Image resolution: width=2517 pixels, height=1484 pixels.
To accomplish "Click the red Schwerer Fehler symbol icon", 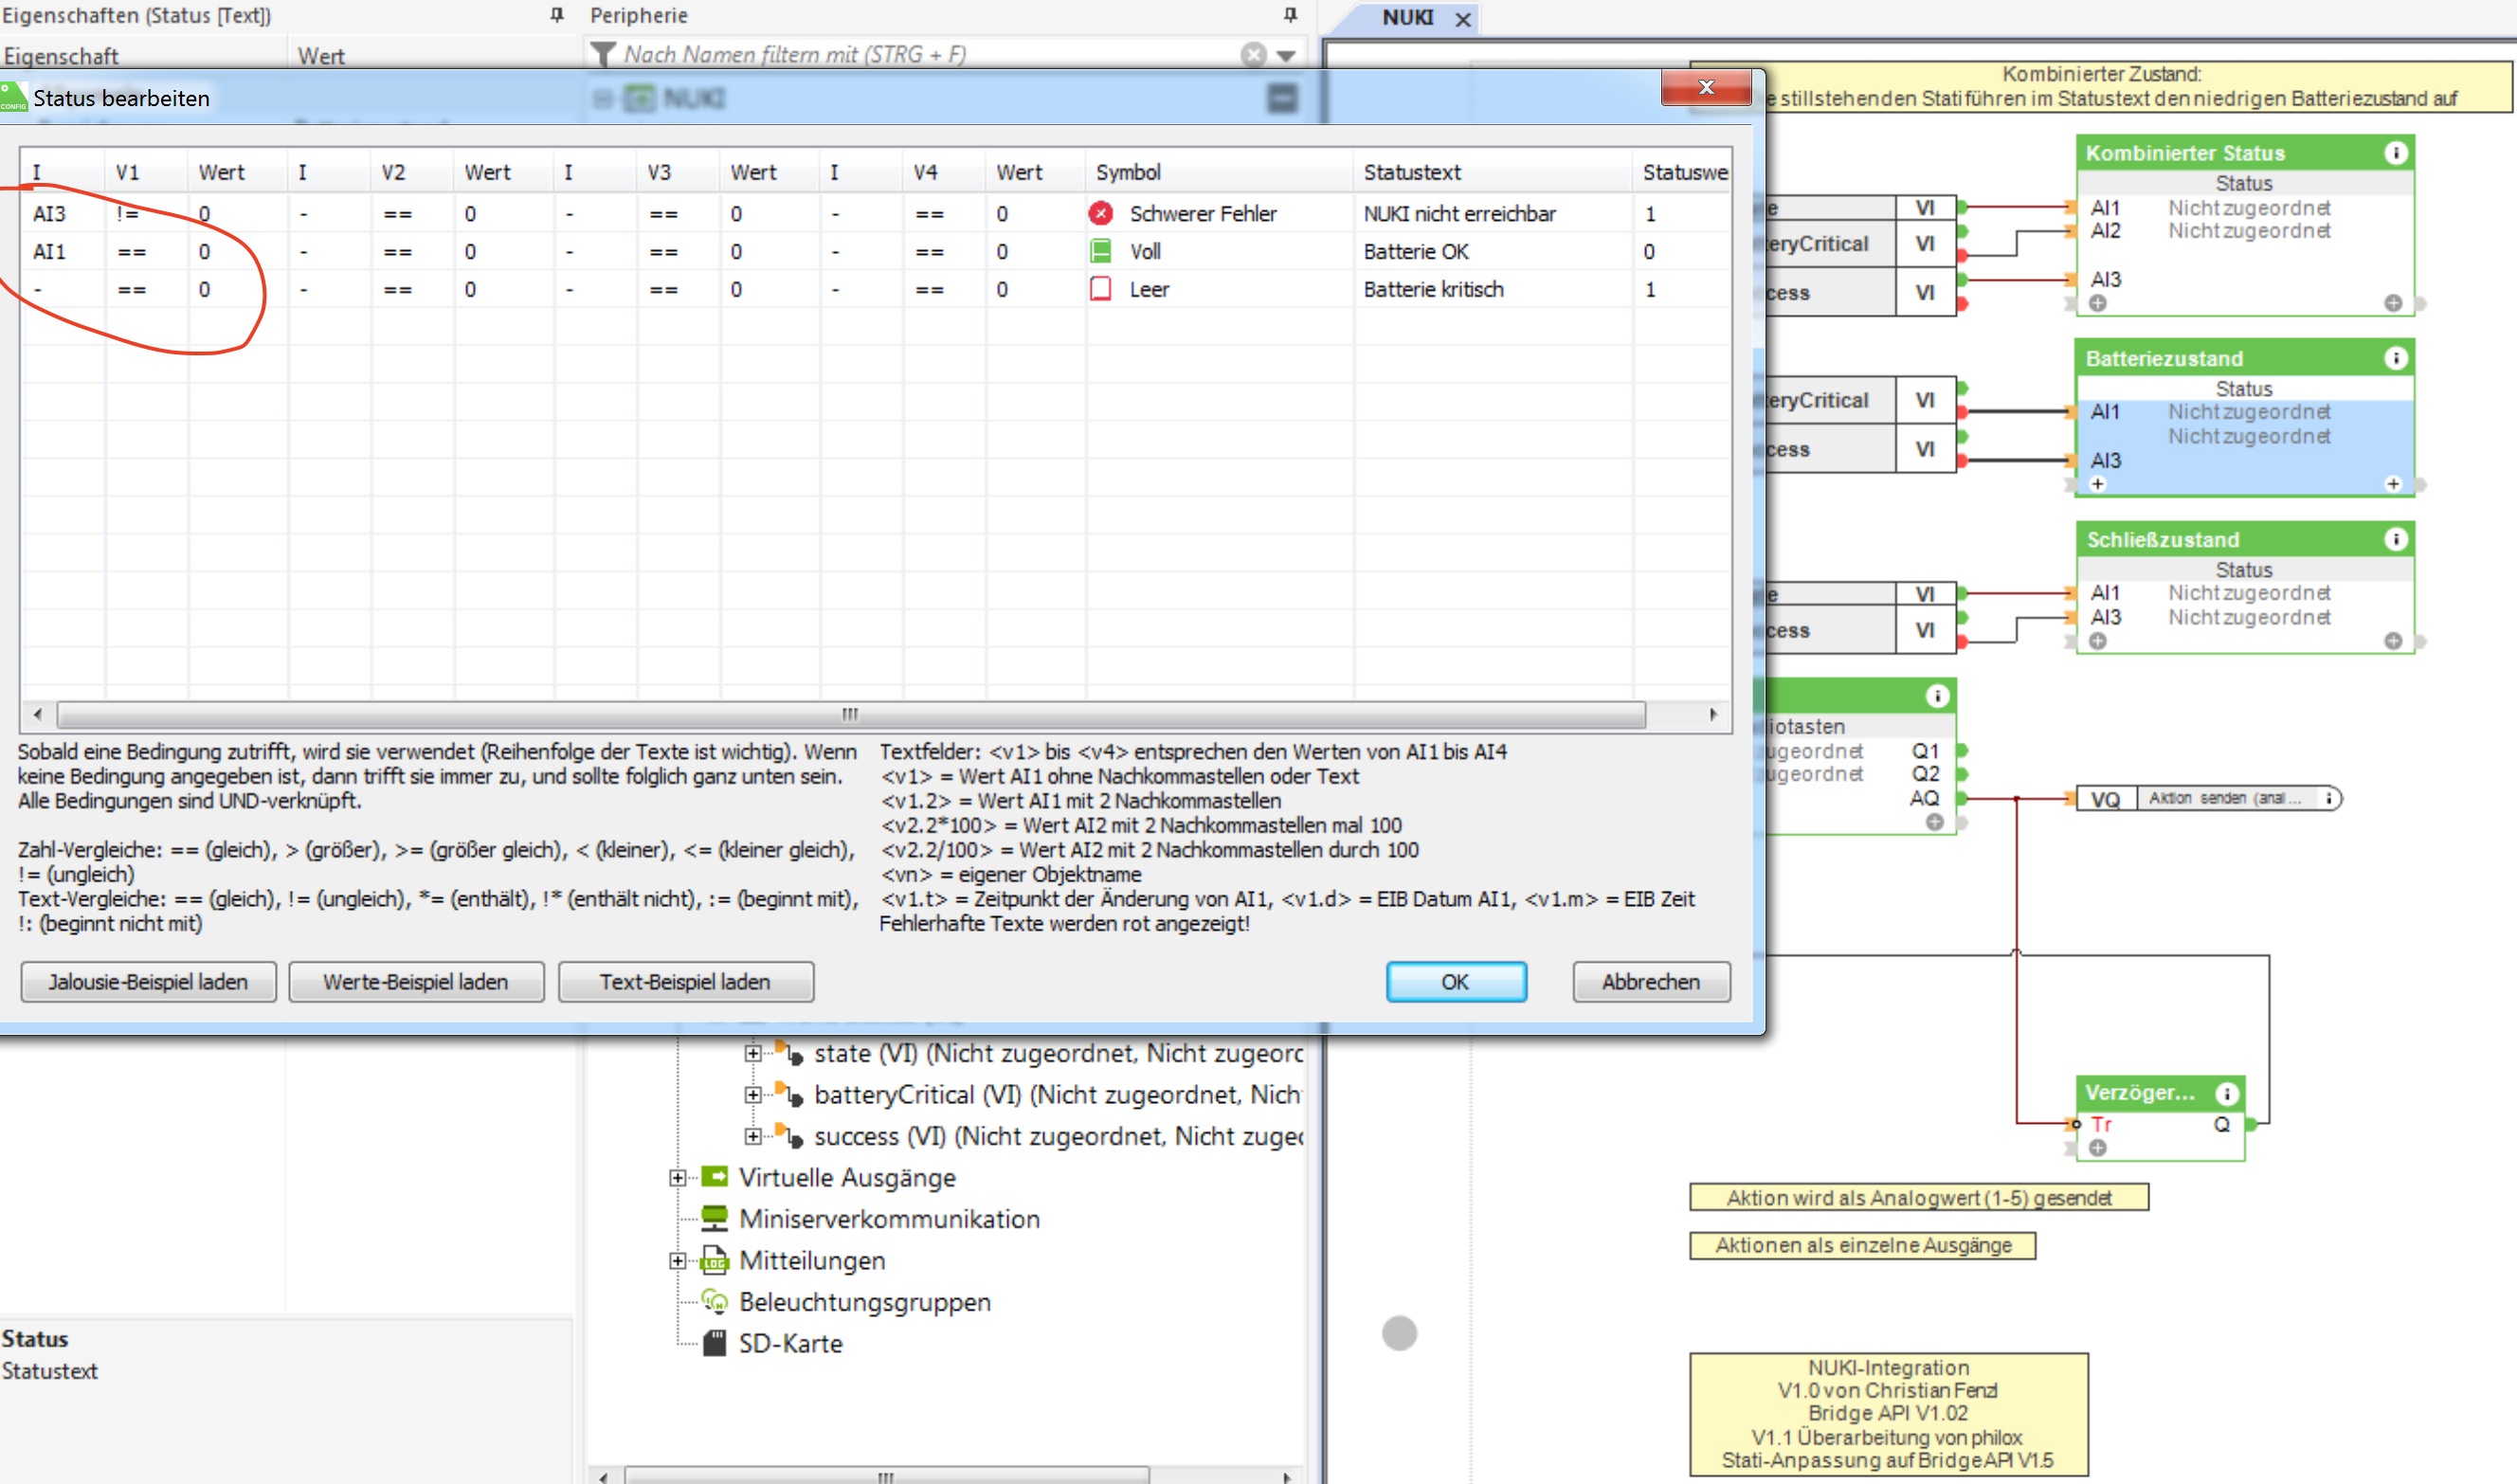I will tap(1101, 213).
